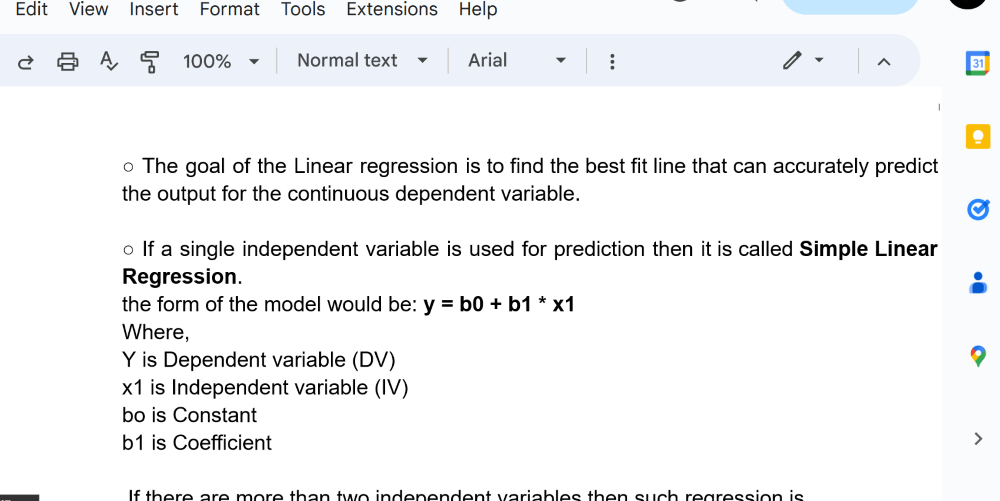Viewport: 1000px width, 501px height.
Task: Click the bold "Simple Linear Regression" text
Action: [867, 249]
